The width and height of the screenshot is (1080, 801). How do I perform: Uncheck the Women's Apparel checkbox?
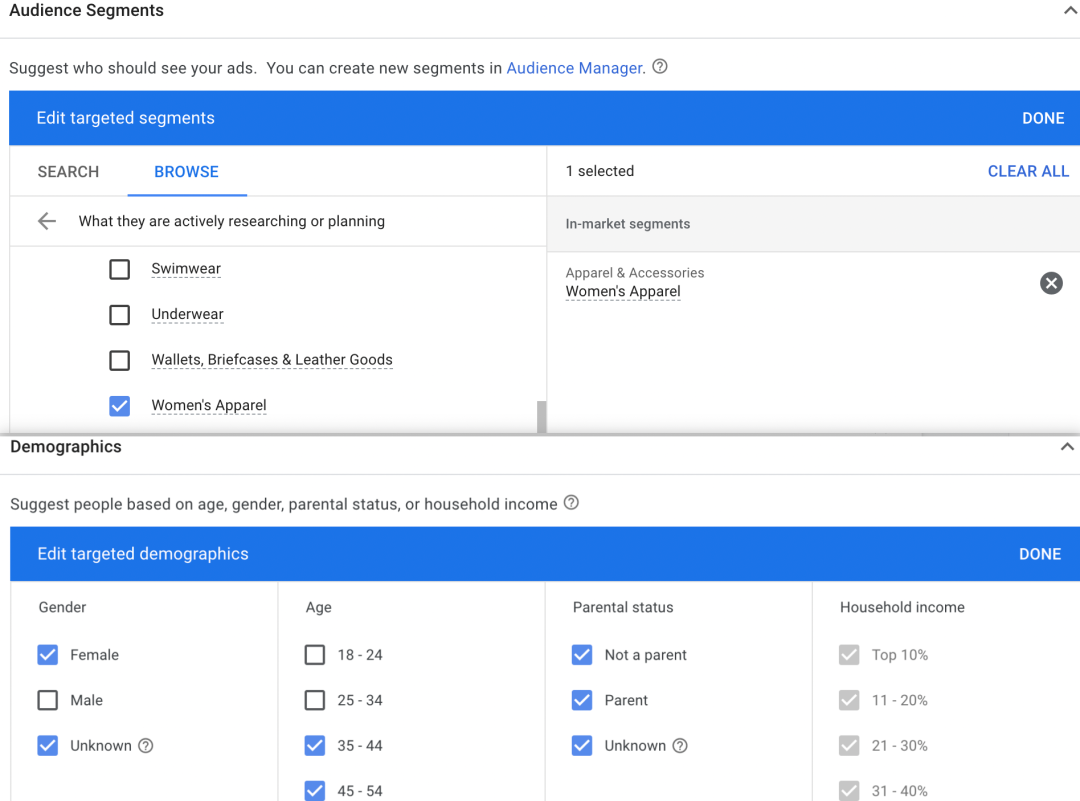[x=120, y=405]
